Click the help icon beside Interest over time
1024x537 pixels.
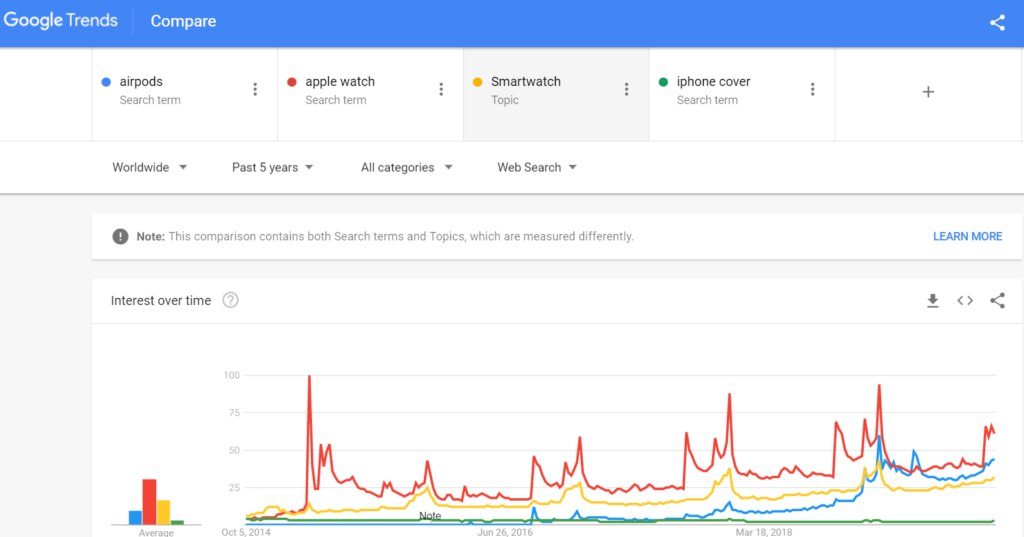(231, 301)
